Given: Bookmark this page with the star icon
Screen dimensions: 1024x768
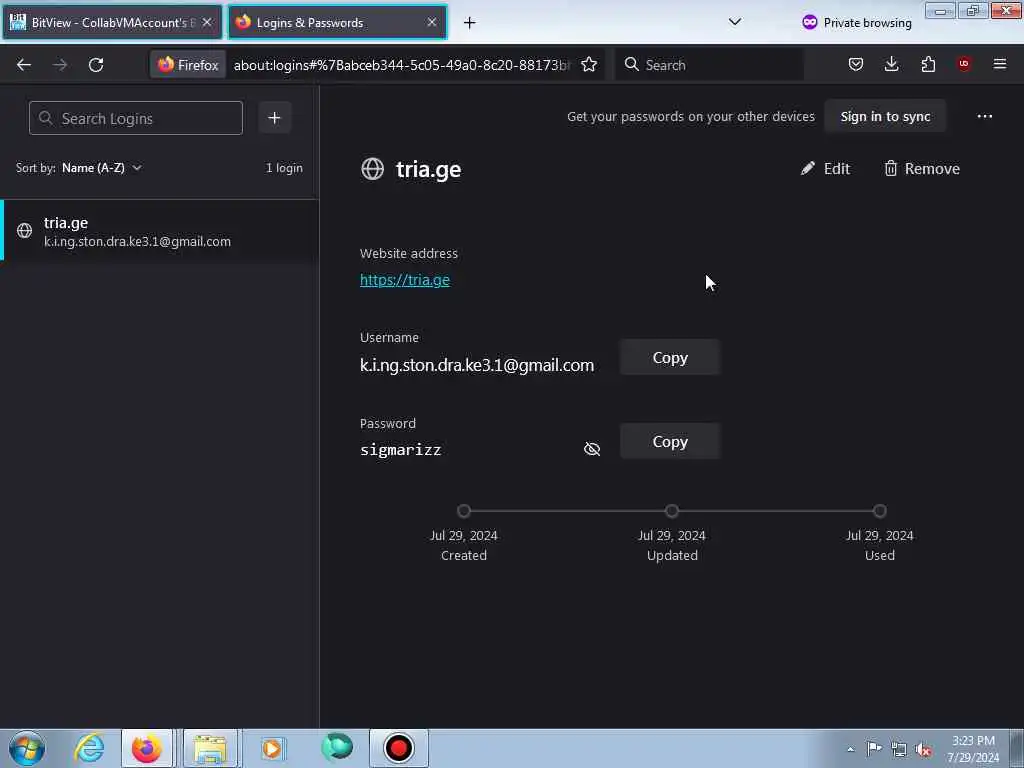Looking at the screenshot, I should click(589, 65).
